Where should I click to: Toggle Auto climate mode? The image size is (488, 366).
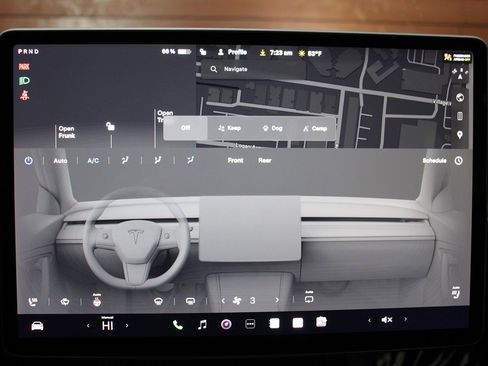60,161
